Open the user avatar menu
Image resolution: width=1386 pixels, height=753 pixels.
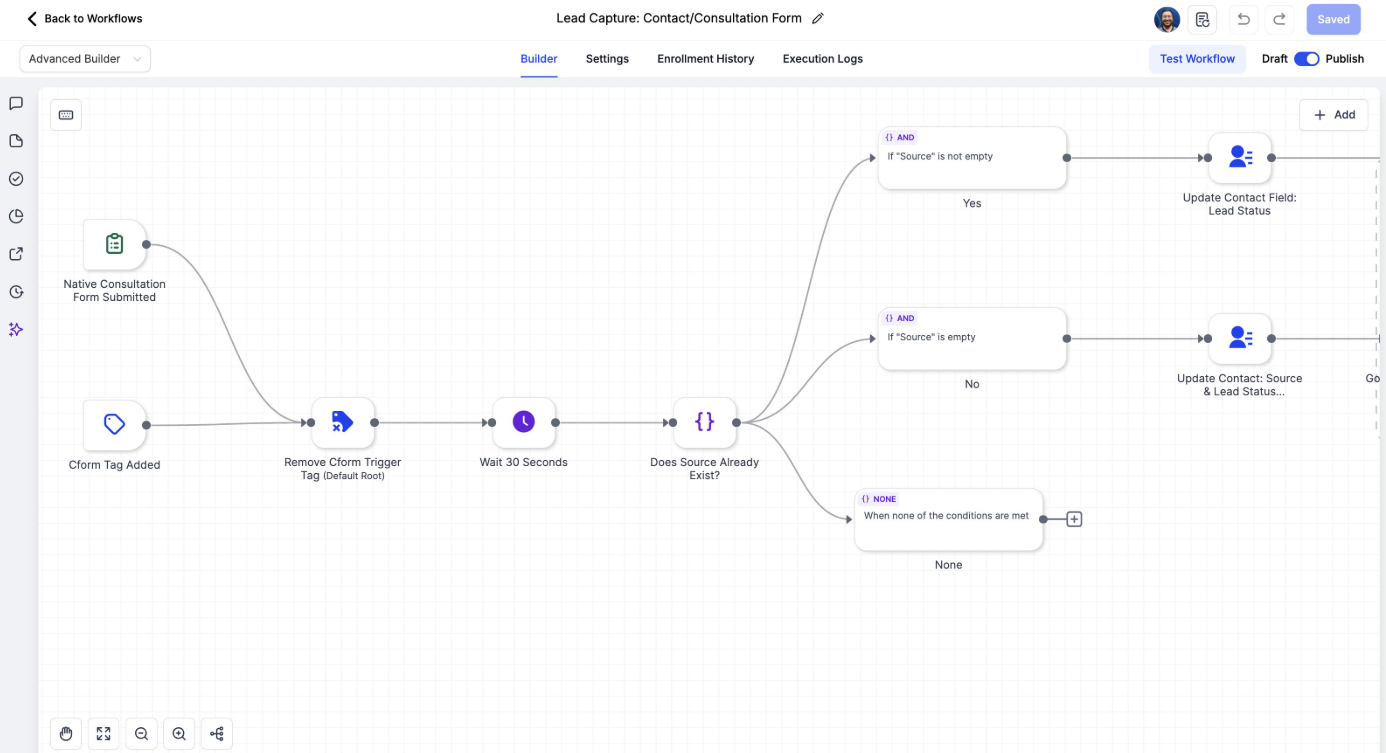pos(1167,19)
